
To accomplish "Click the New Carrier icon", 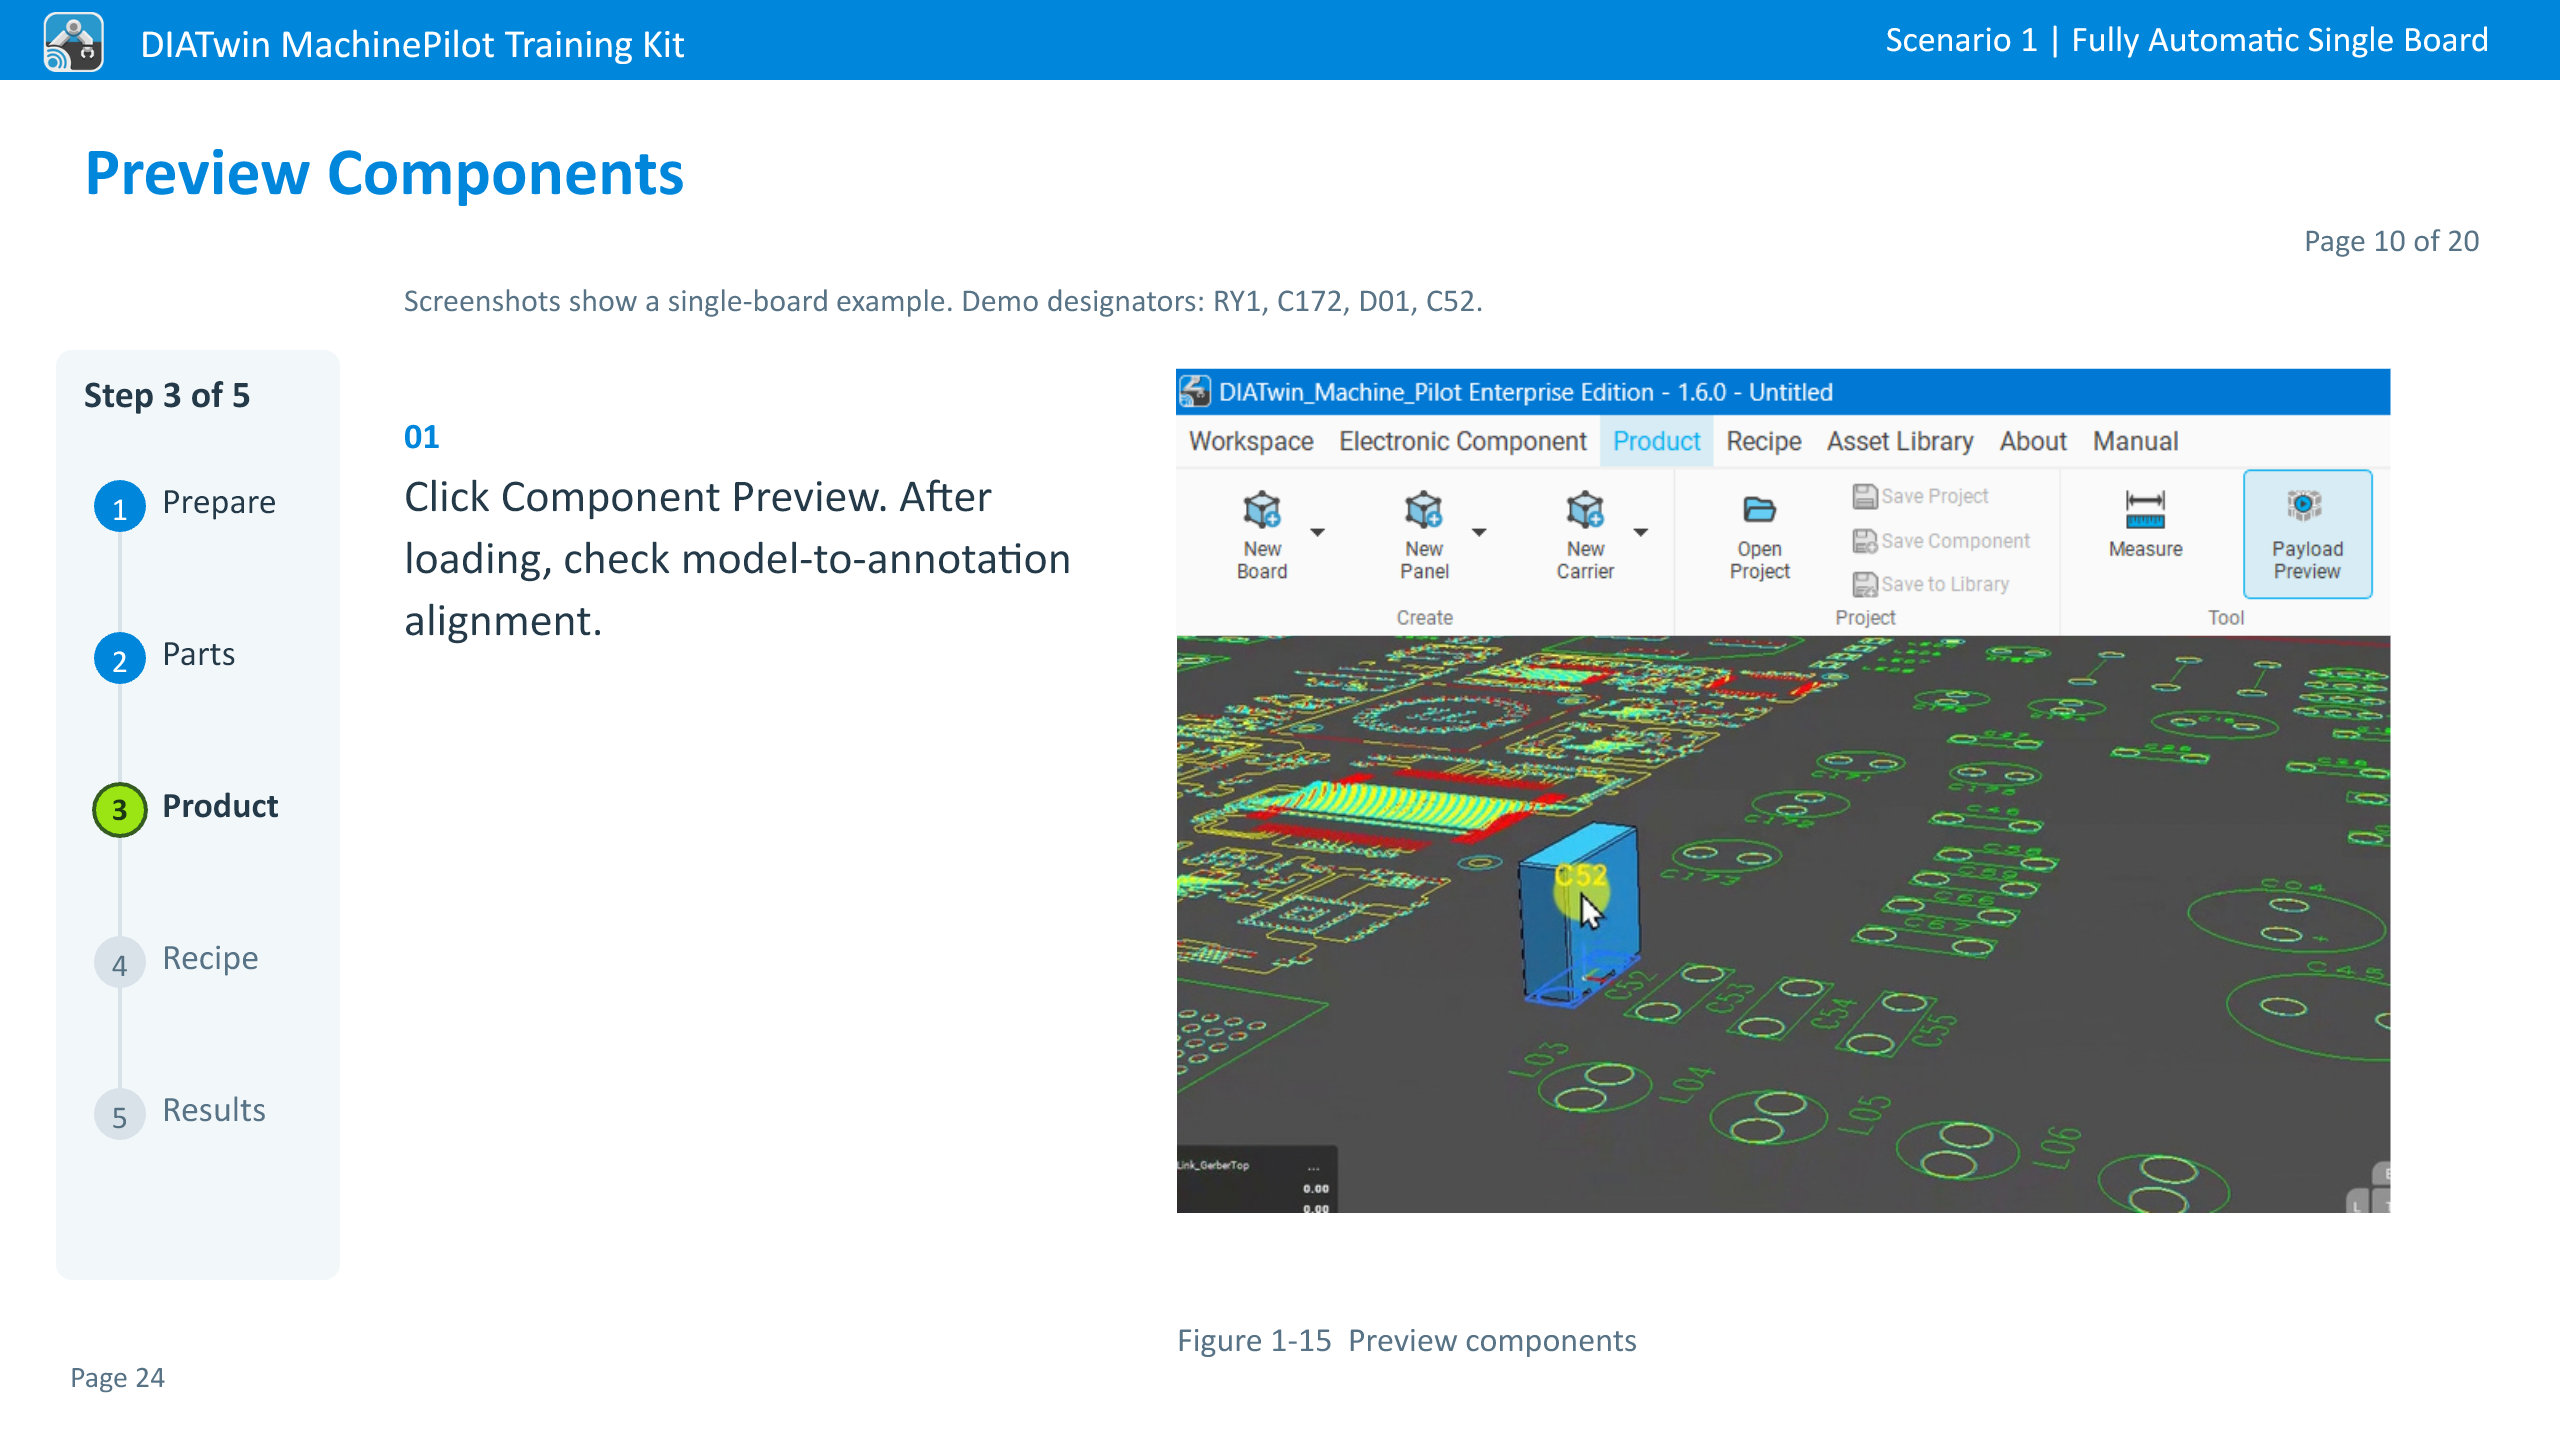I will coord(1585,510).
